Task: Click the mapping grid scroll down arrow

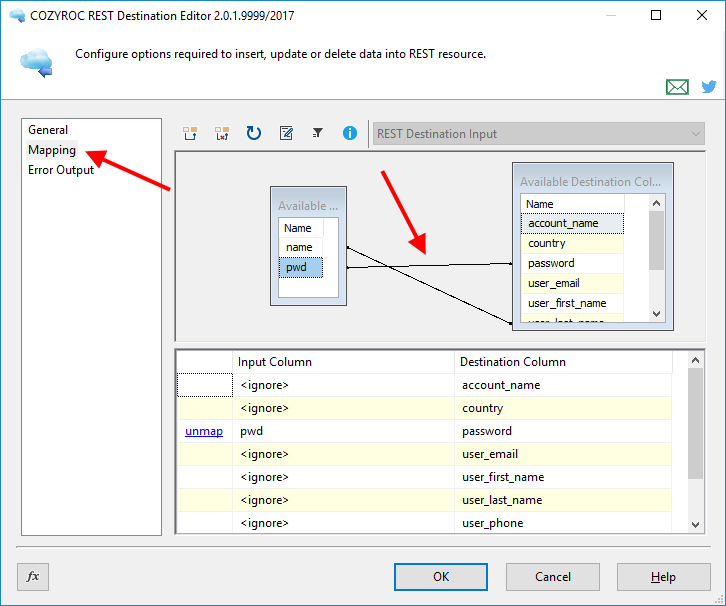Action: click(x=695, y=525)
